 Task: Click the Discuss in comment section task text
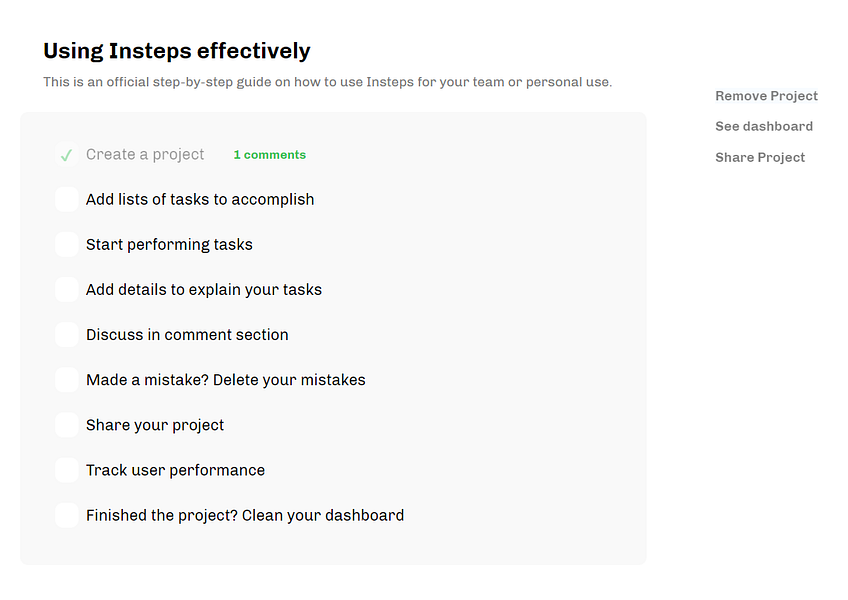click(187, 334)
